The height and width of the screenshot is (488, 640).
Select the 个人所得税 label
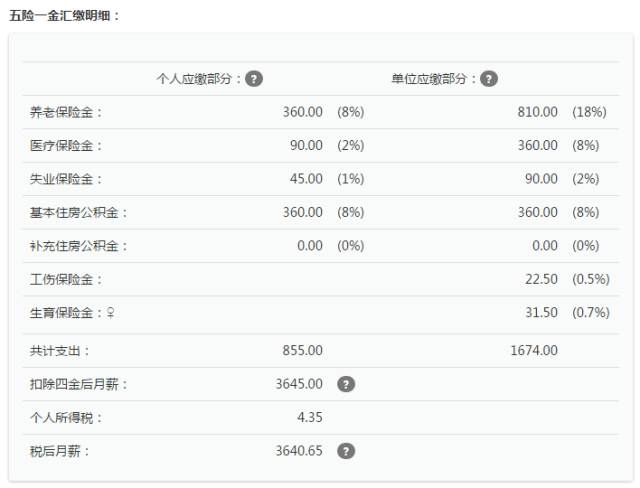tap(65, 417)
